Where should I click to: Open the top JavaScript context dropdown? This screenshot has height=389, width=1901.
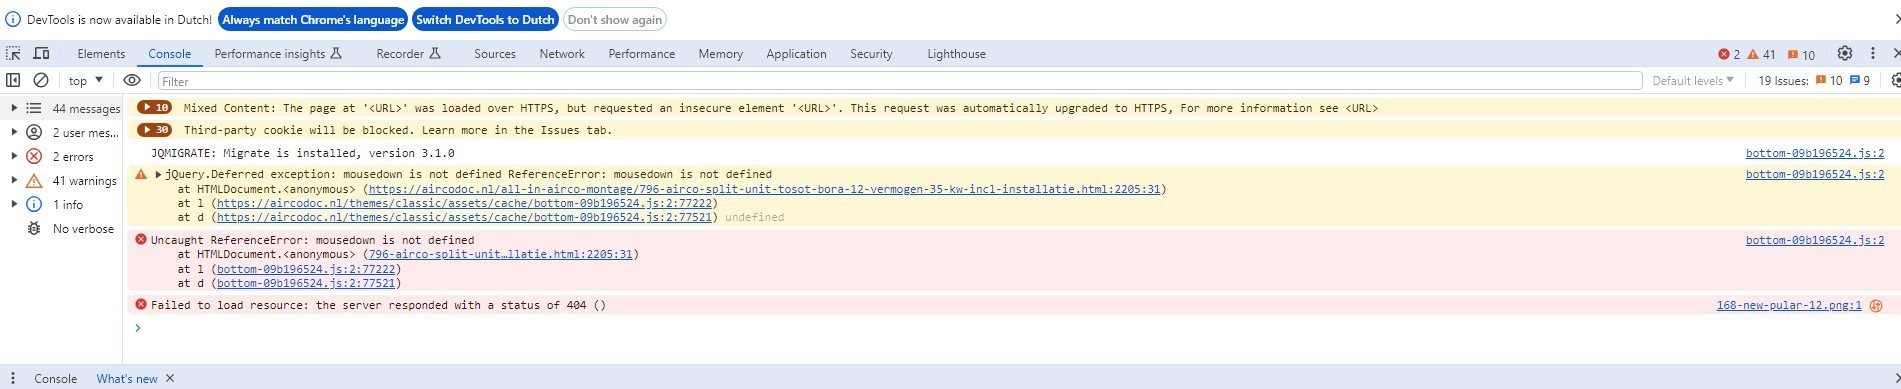85,80
